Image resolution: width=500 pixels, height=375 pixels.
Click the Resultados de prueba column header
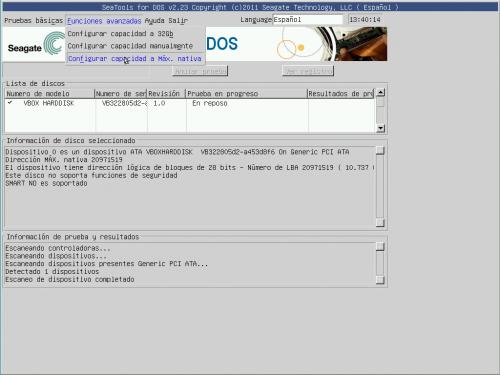point(340,94)
